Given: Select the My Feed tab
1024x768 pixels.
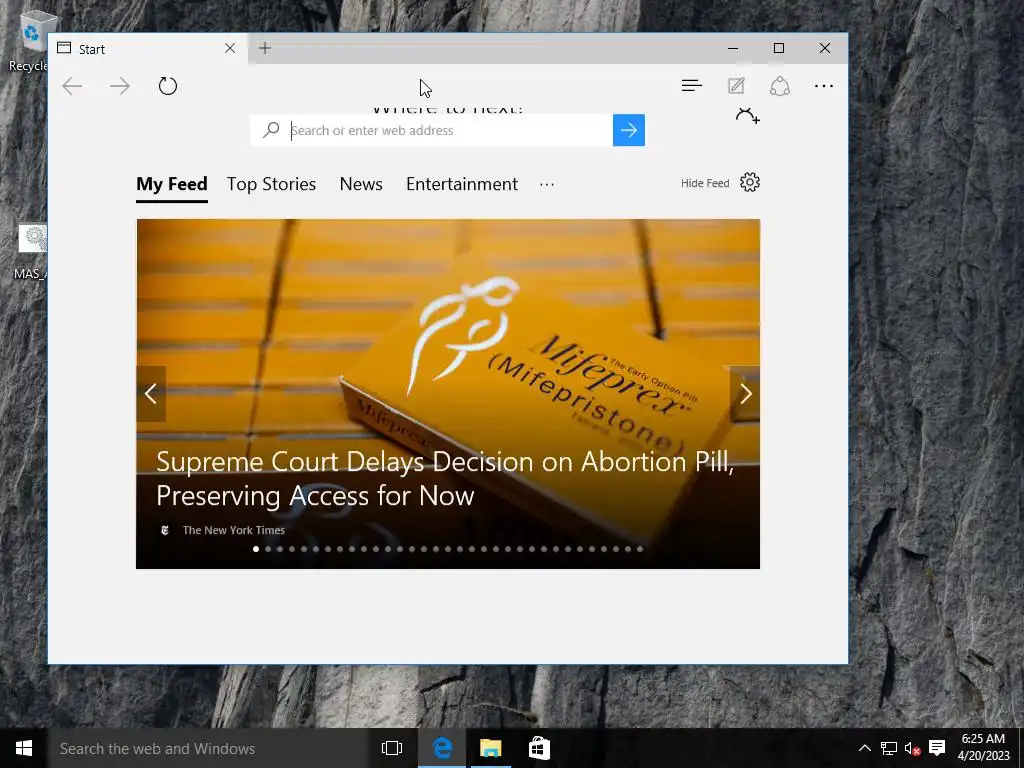Looking at the screenshot, I should click(x=172, y=184).
